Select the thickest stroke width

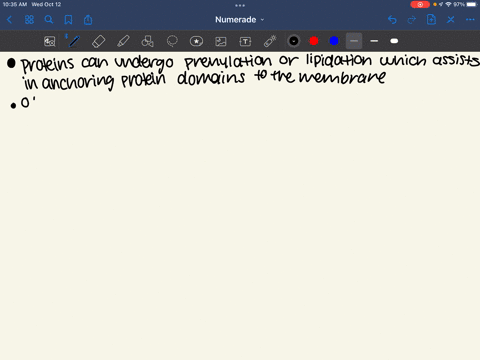click(x=394, y=41)
